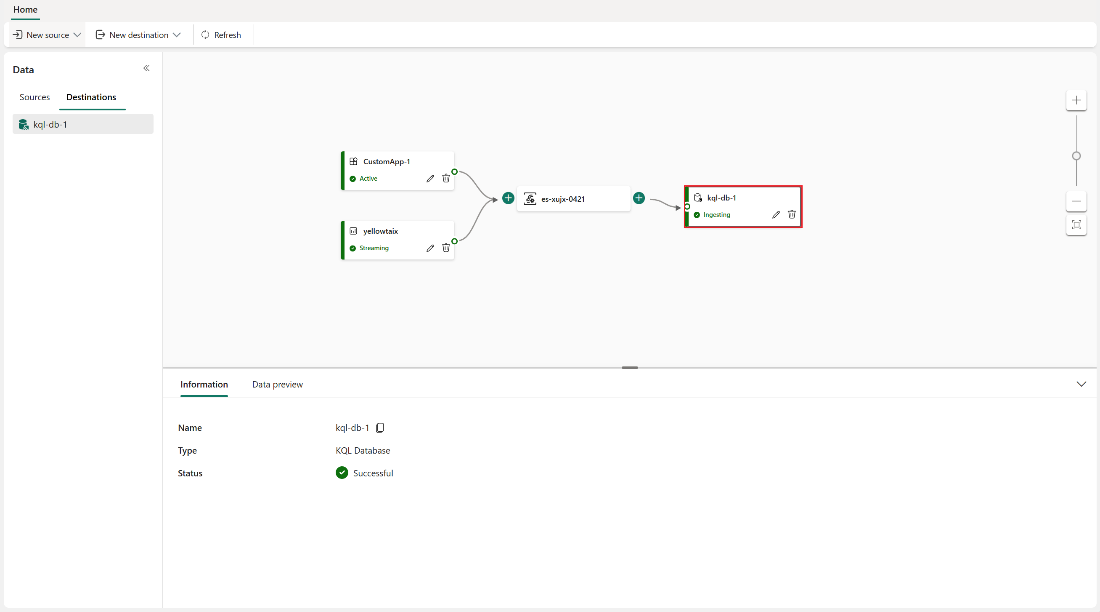Click the zoom out minus button
1100x612 pixels.
(1076, 201)
